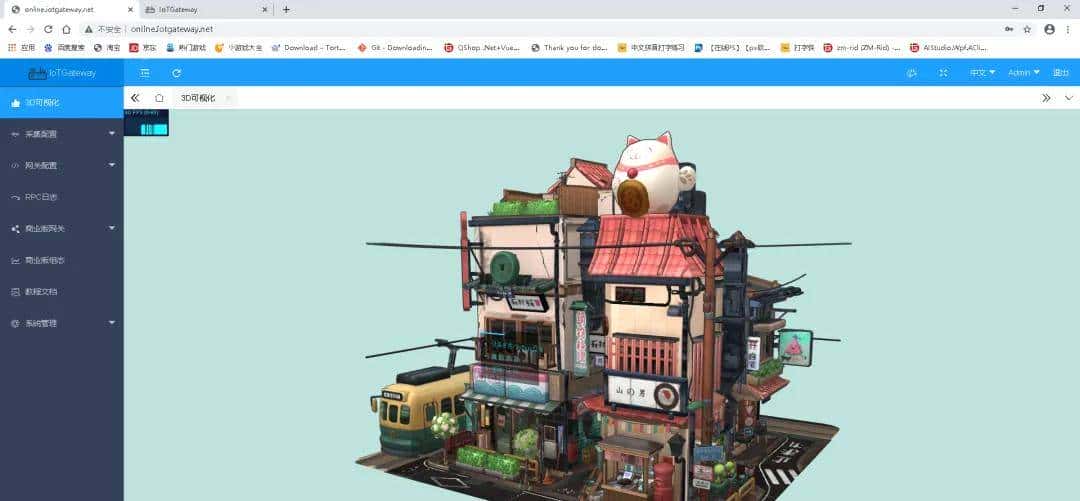Open the Download - Tort... bookmark
Screen dimensions: 1080x501
point(309,48)
